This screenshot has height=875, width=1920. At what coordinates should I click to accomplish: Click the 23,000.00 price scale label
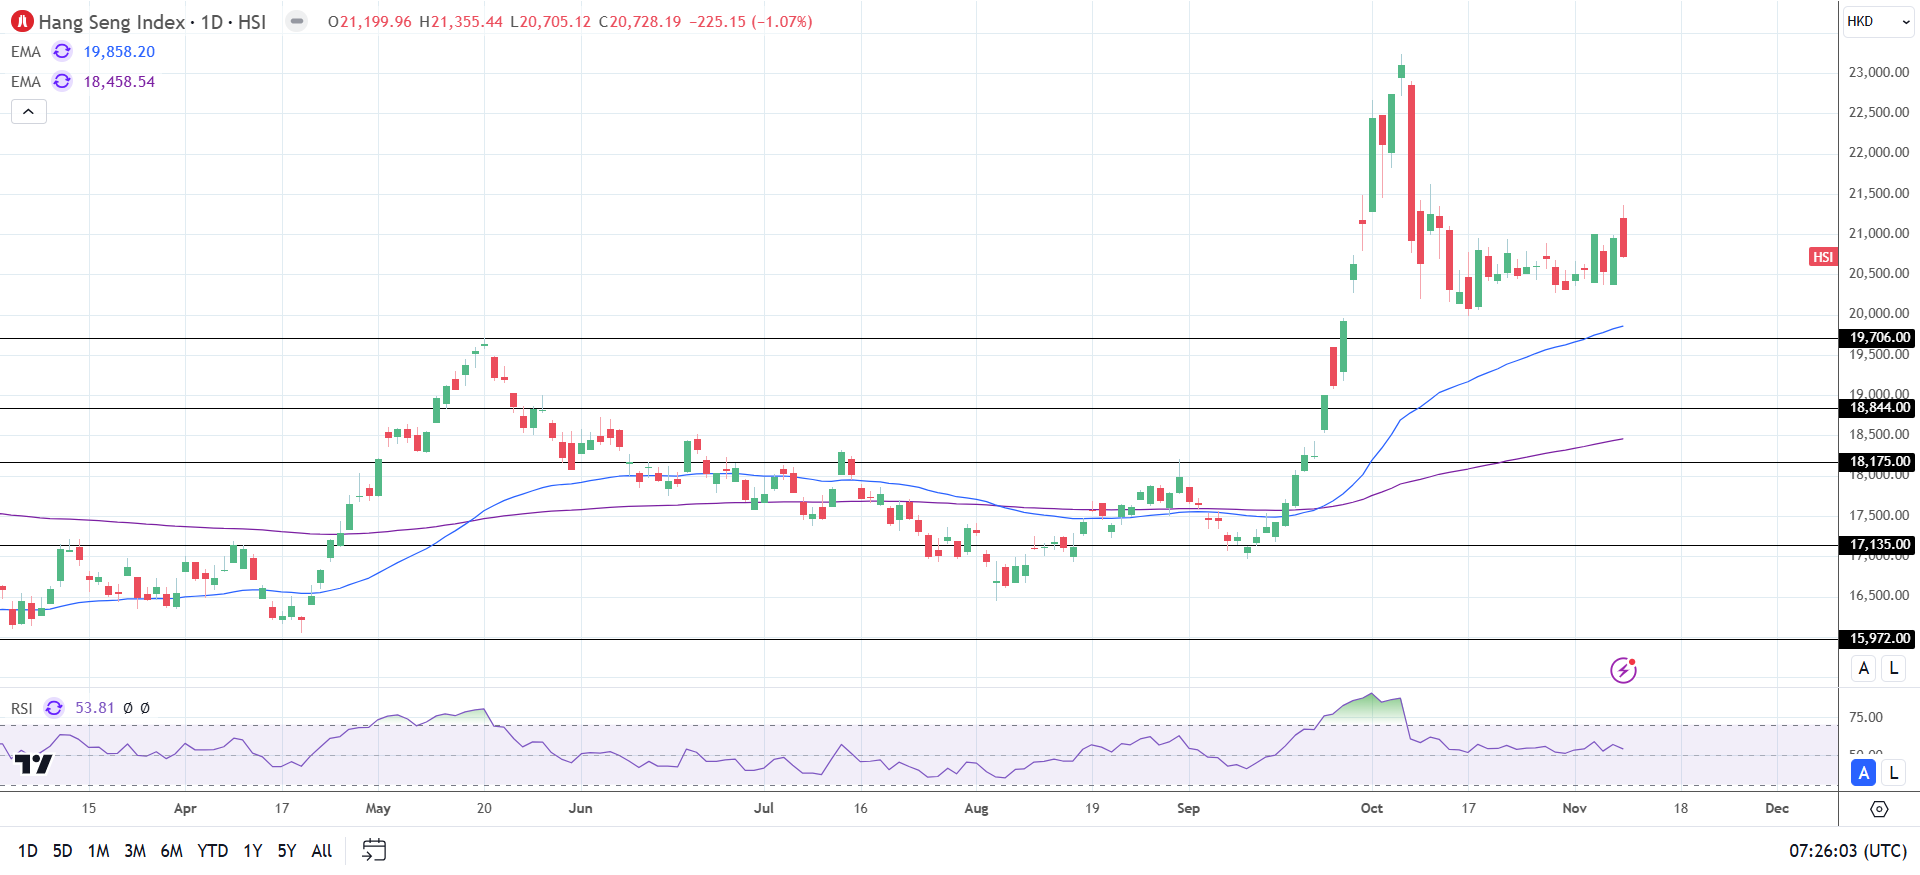point(1879,72)
